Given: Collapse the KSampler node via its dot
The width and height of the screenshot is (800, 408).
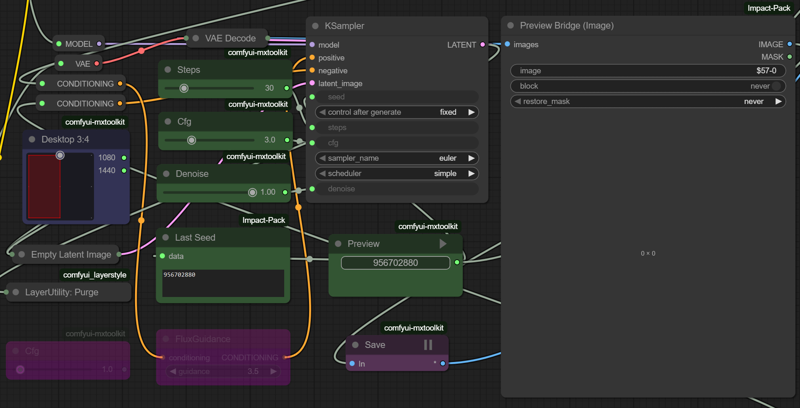Looking at the screenshot, I should point(315,25).
